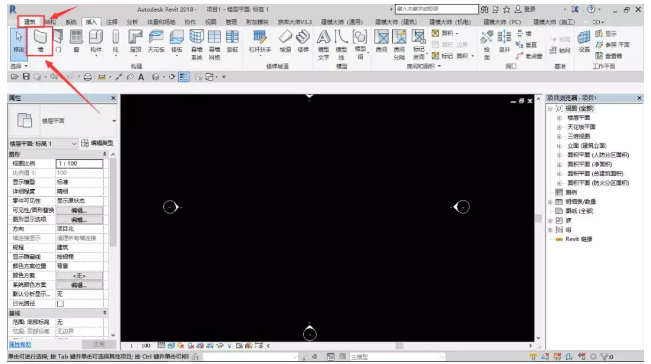Select the Railing (栏杆扶手) tool
This screenshot has height=364, width=651.
[x=260, y=41]
